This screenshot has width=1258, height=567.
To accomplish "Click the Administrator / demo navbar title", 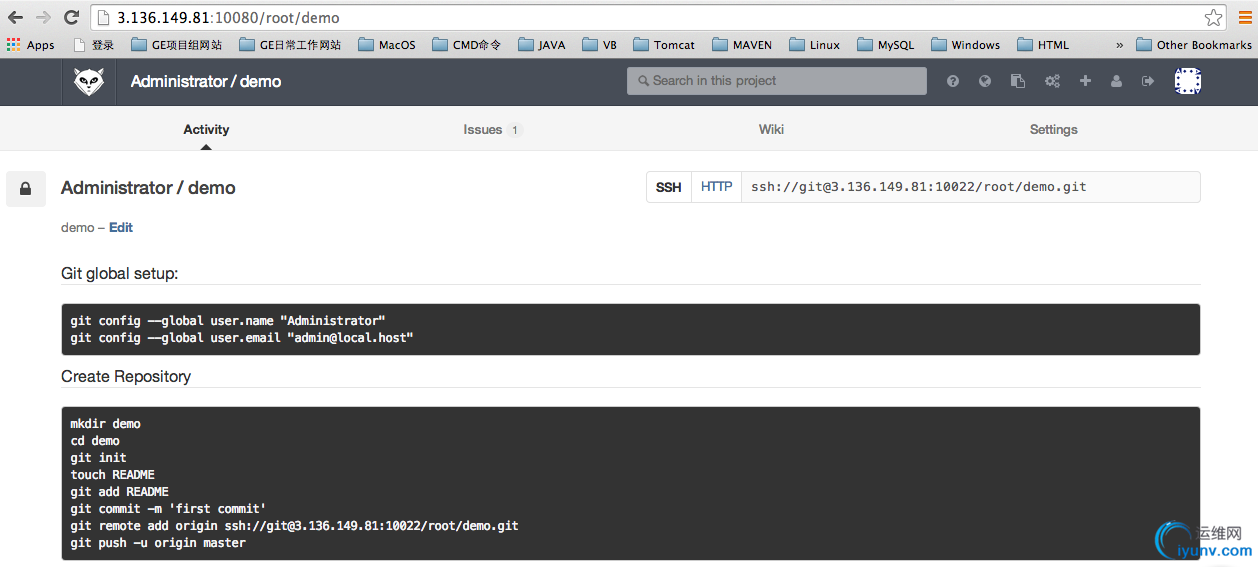I will click(206, 81).
